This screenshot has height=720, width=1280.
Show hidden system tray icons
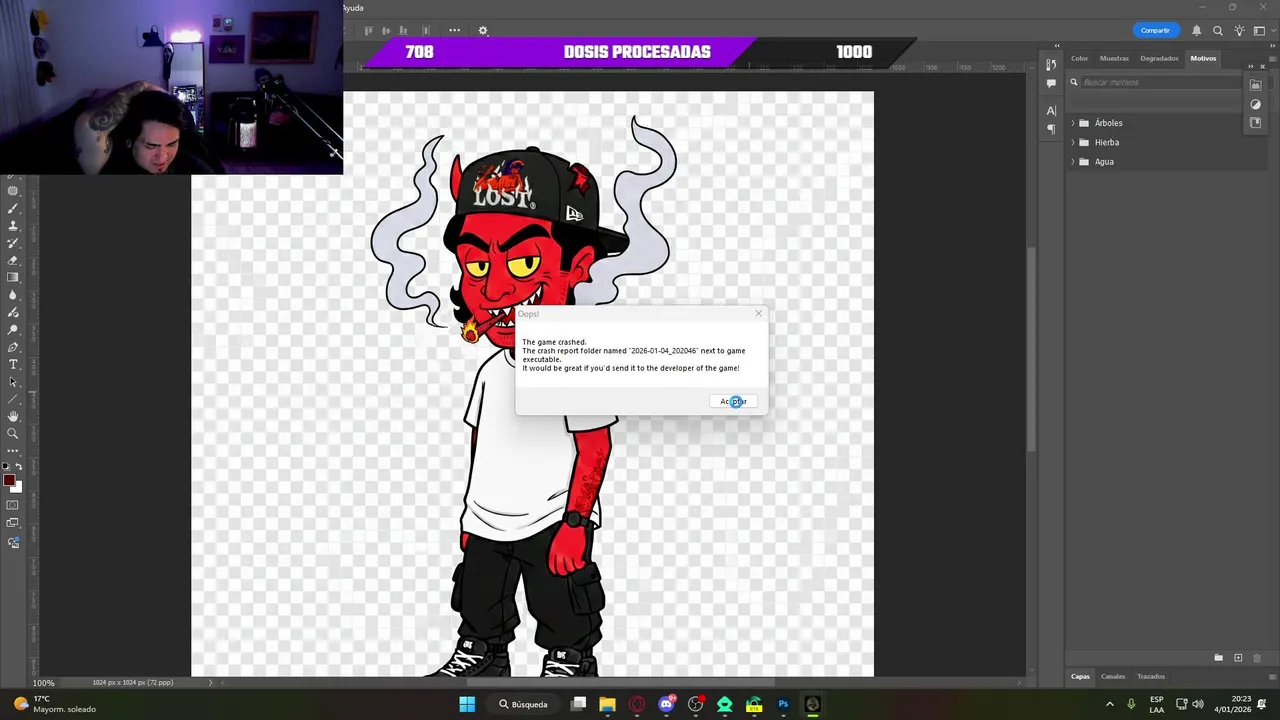1109,704
